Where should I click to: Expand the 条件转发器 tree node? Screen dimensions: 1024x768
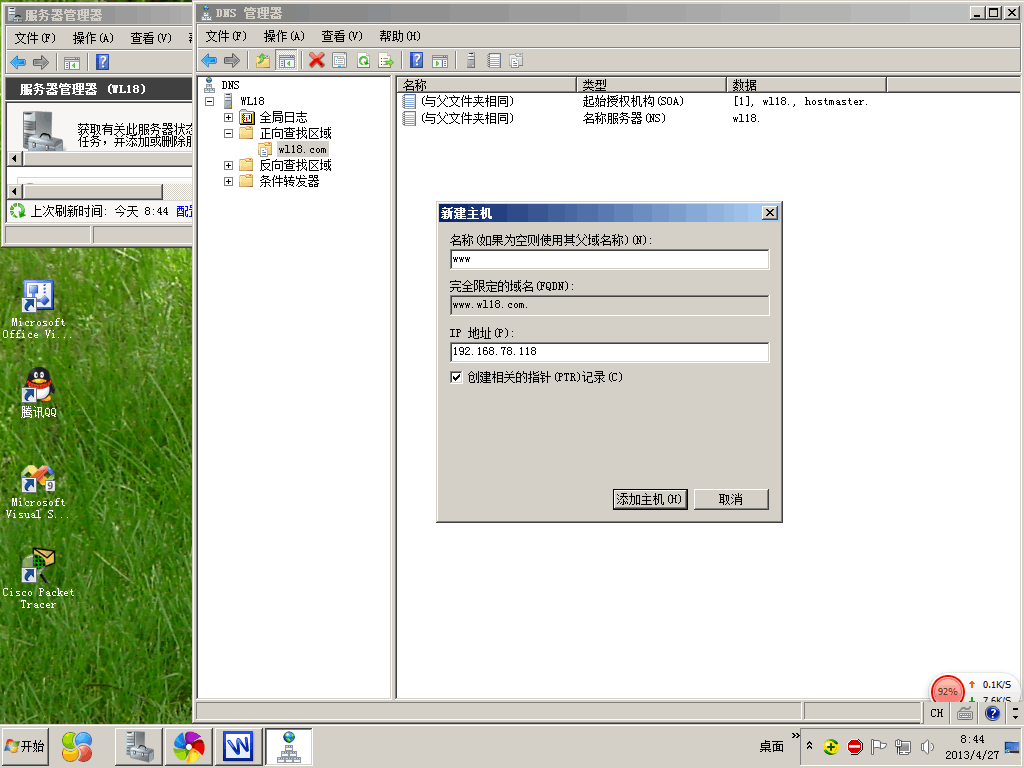228,181
